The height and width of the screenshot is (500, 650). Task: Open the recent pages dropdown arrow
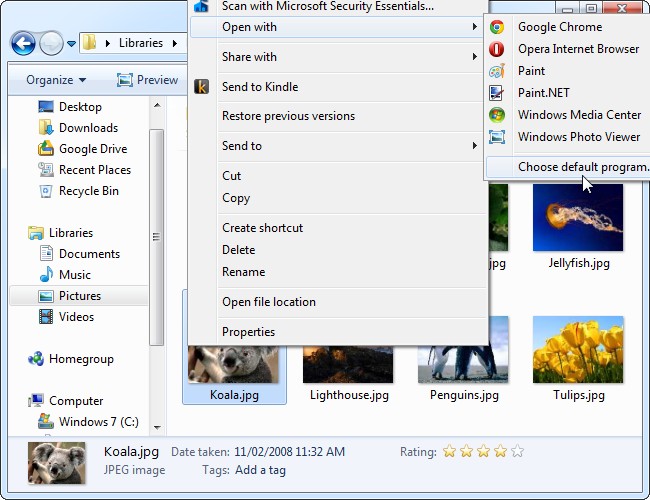click(x=71, y=44)
